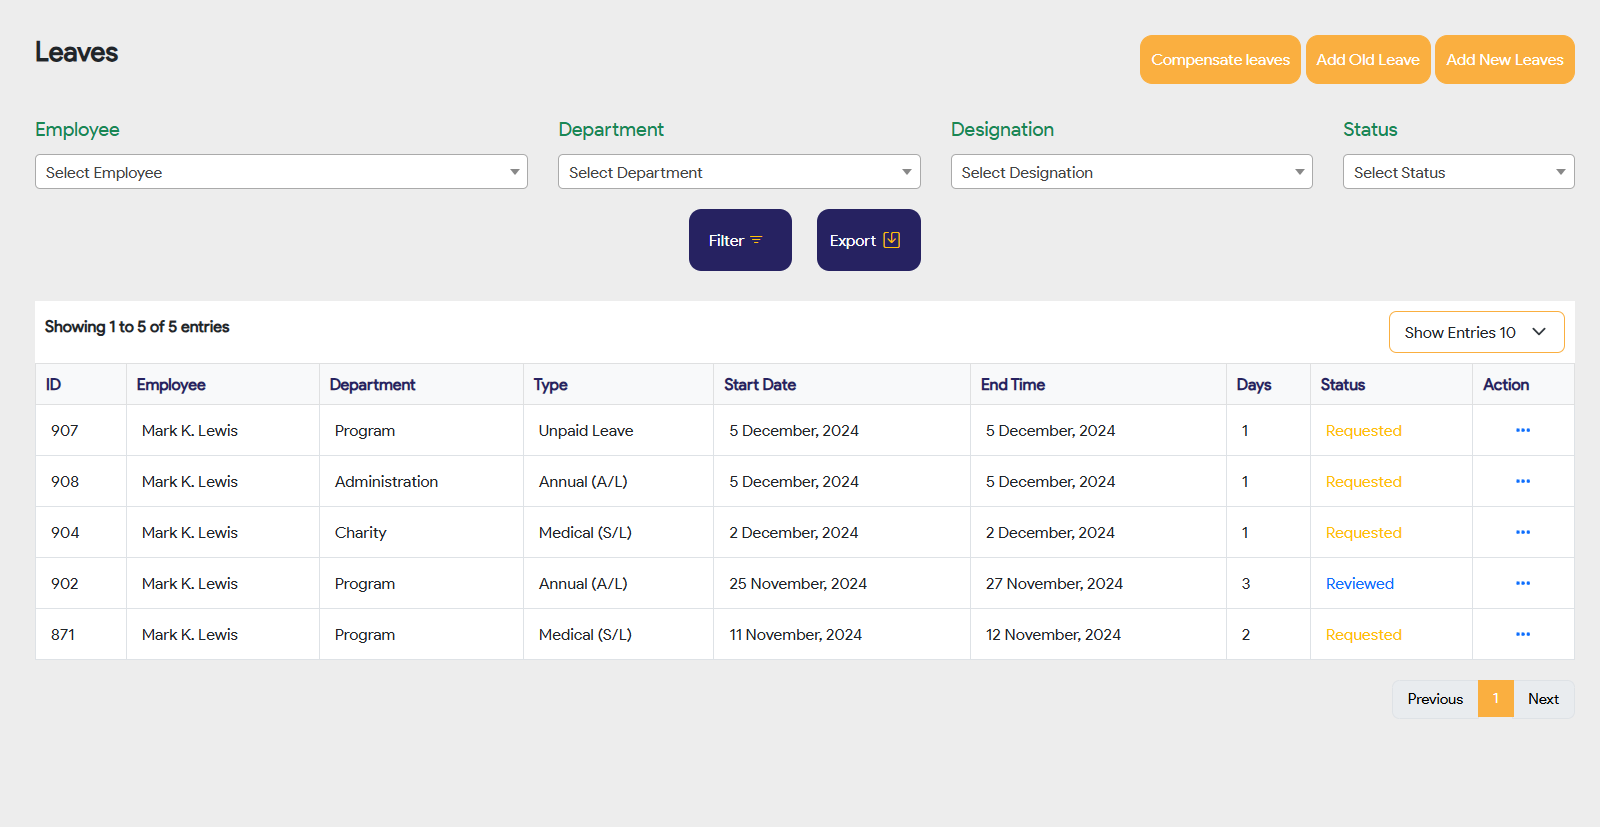Select page 1 in pagination
1600x827 pixels.
(x=1496, y=699)
